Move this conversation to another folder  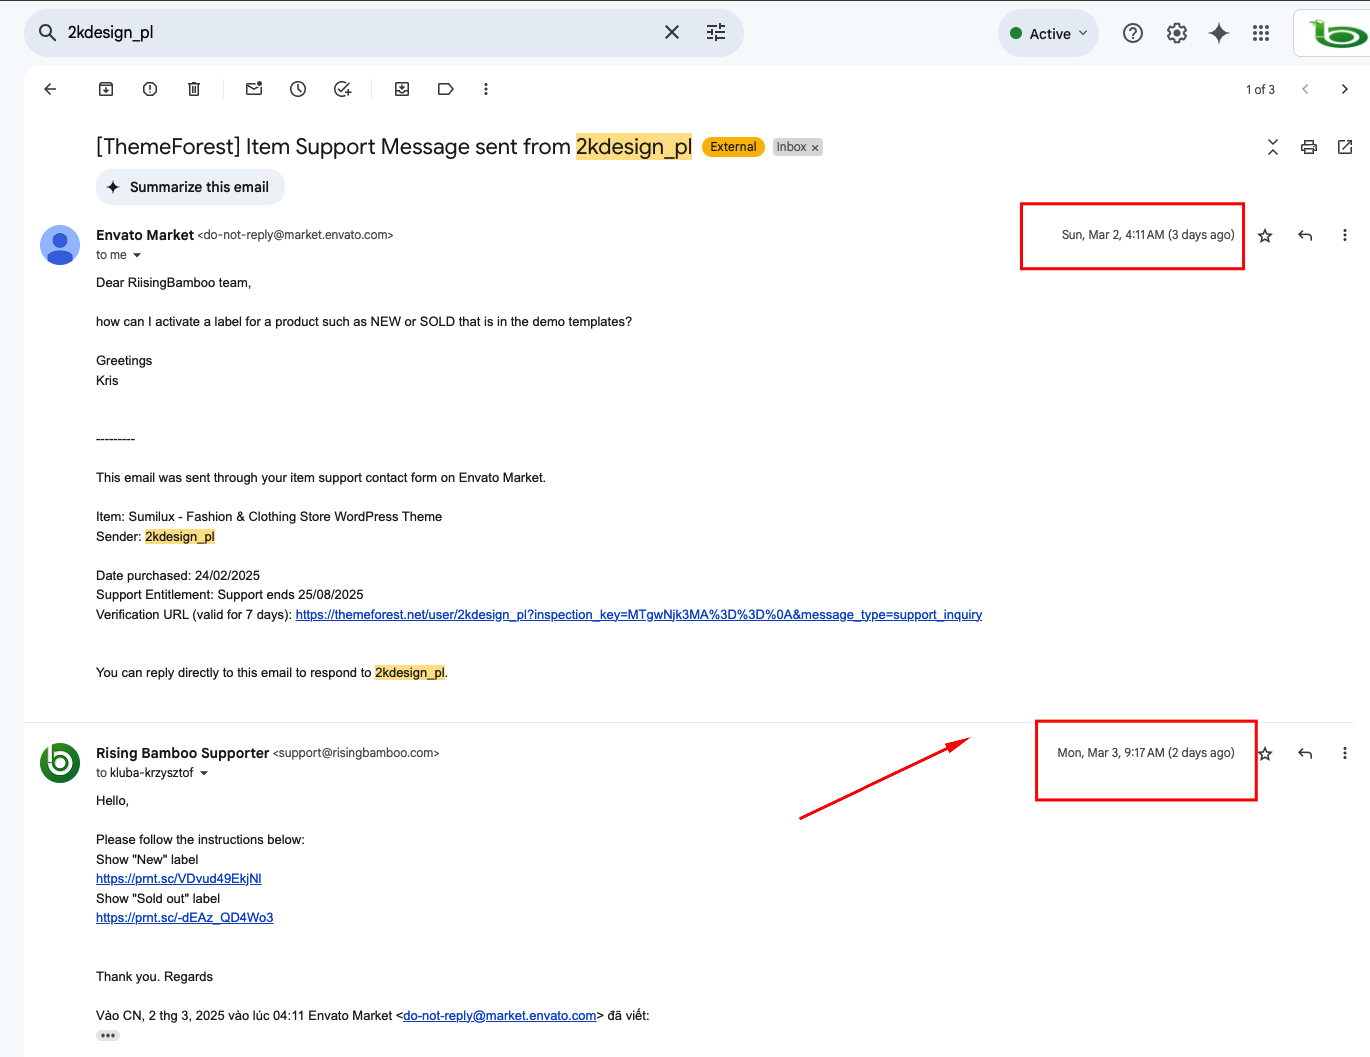coord(402,89)
